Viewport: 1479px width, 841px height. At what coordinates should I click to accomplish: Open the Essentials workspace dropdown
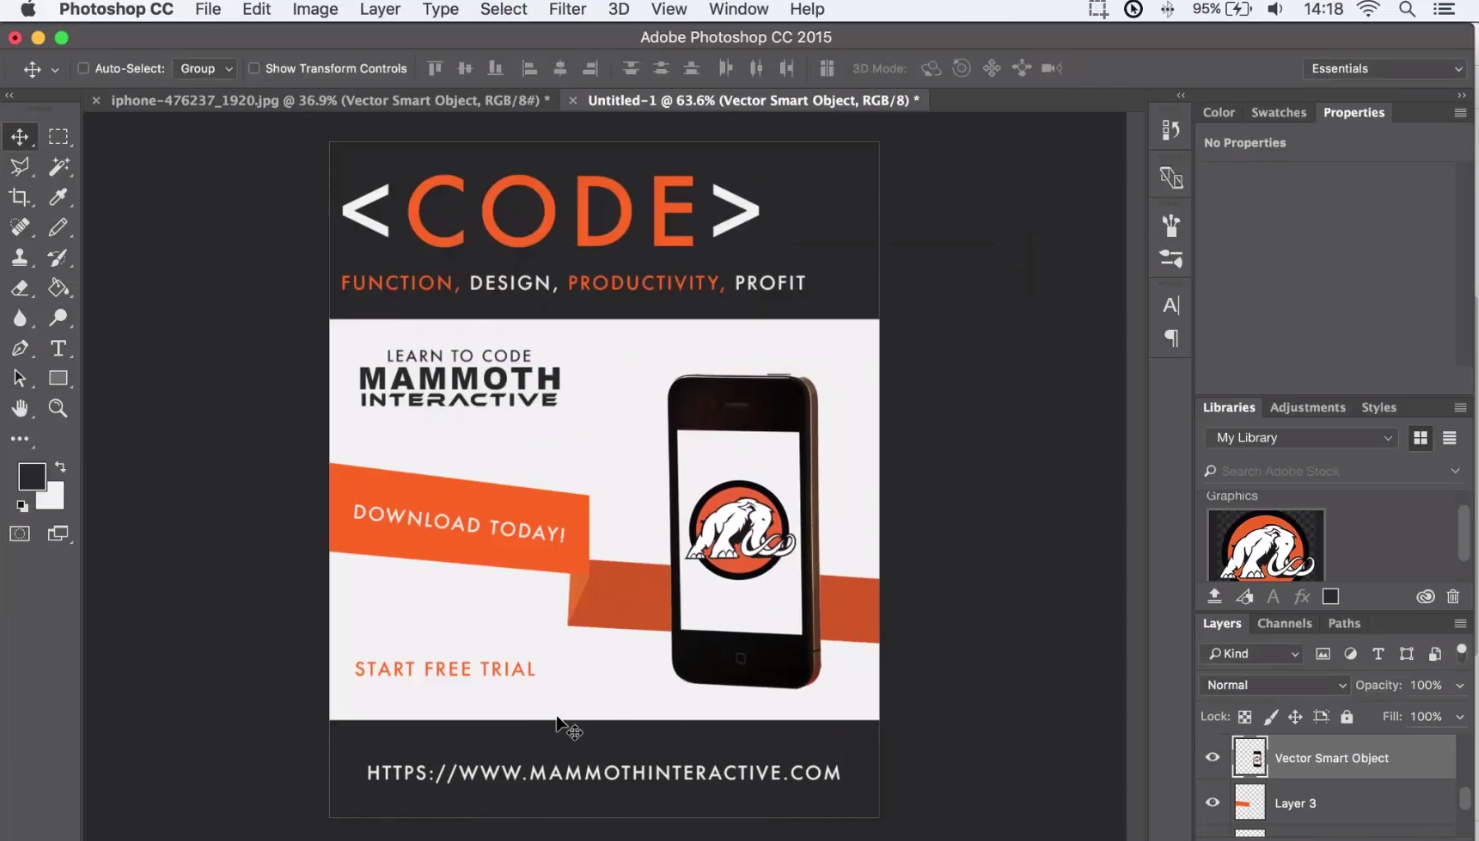coord(1385,69)
